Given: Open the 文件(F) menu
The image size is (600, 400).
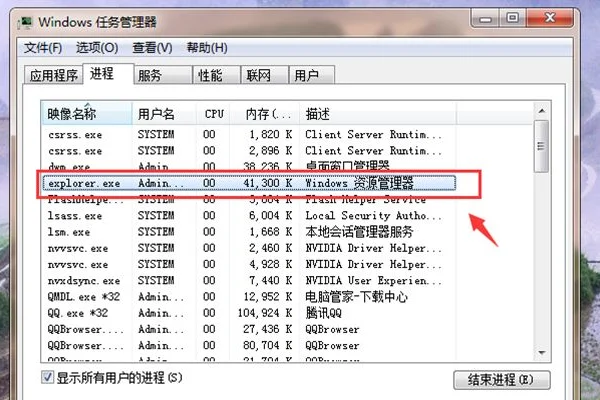Looking at the screenshot, I should pyautogui.click(x=43, y=48).
